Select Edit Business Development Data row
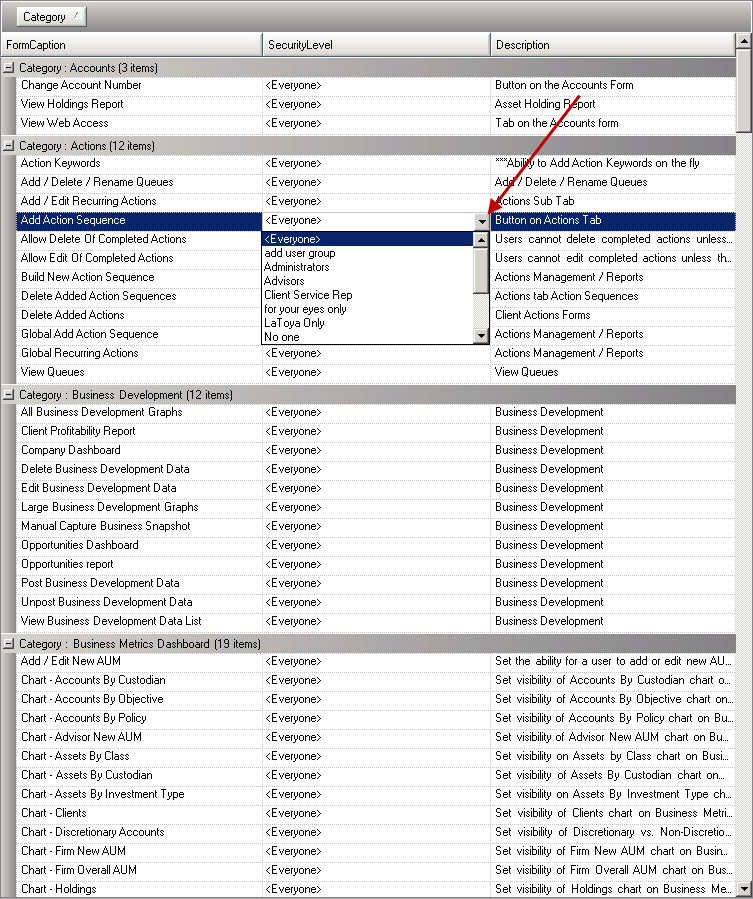This screenshot has width=753, height=899. [376, 488]
